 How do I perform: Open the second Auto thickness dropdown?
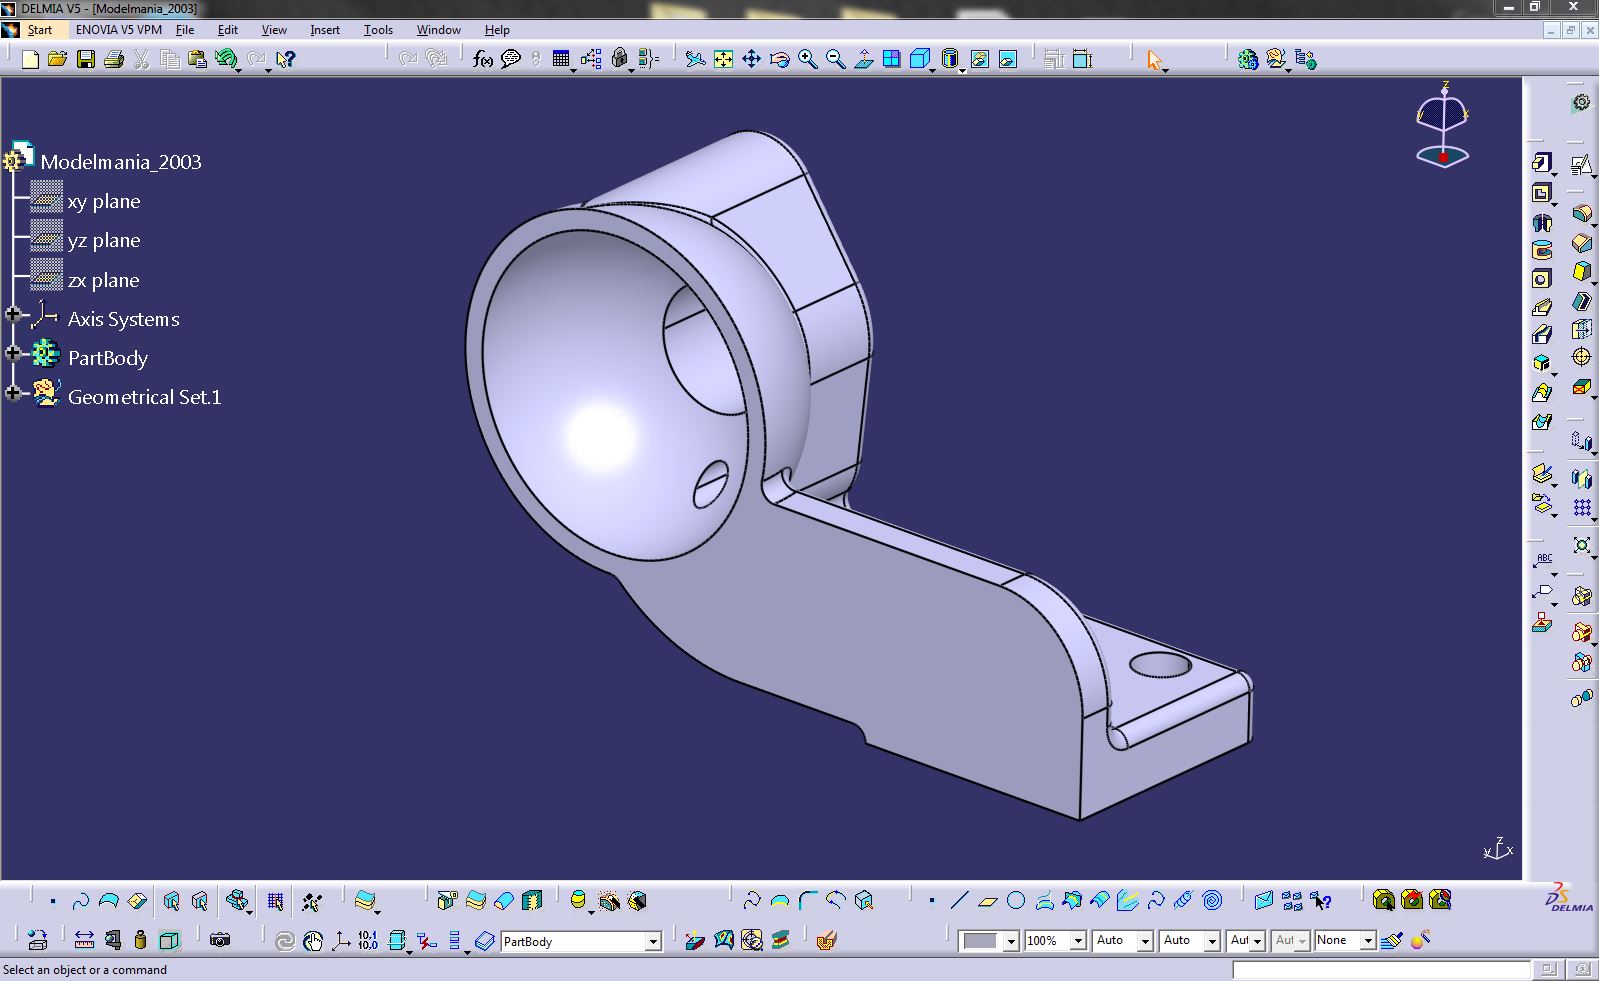tap(1212, 941)
